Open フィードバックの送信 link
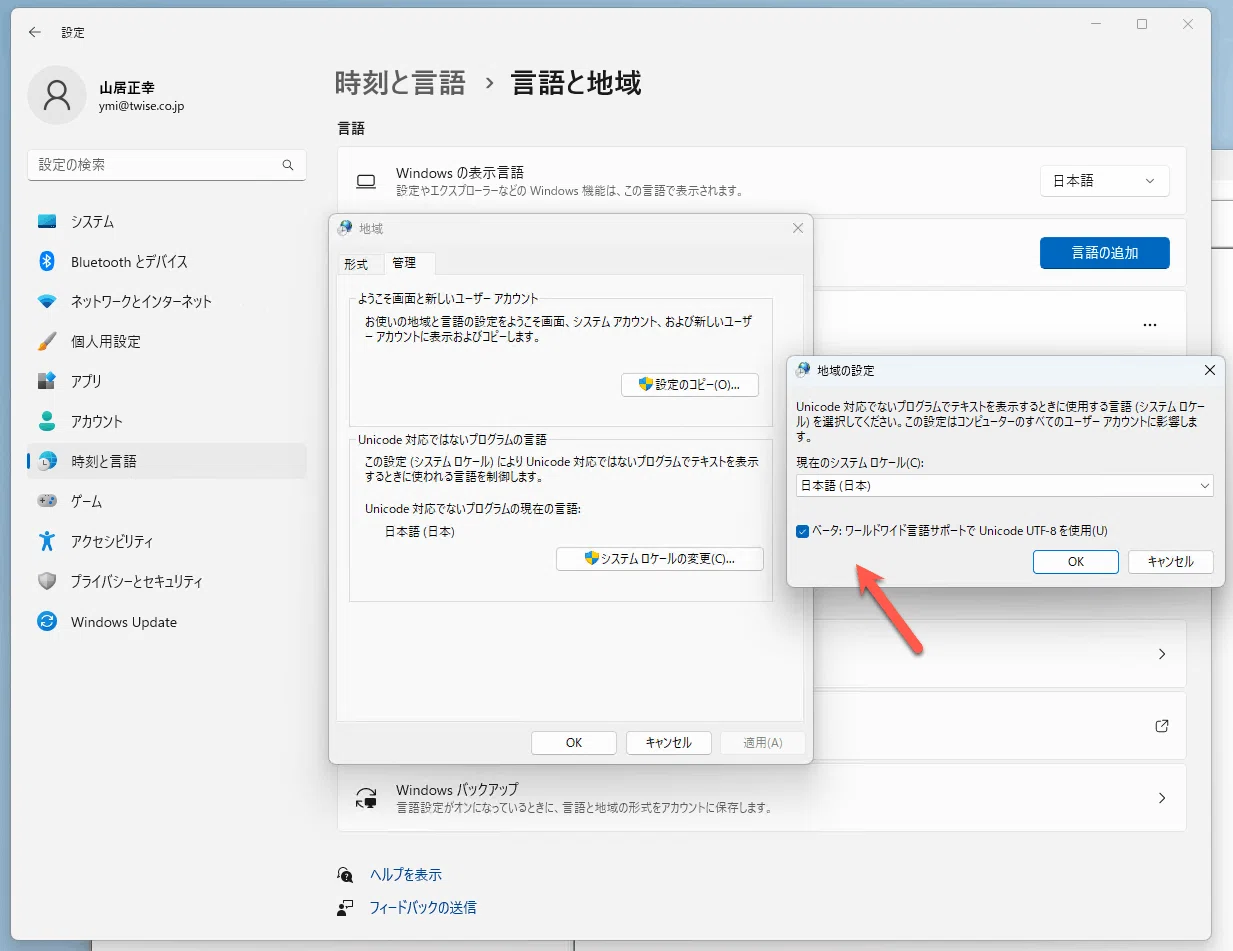1233x951 pixels. click(423, 908)
